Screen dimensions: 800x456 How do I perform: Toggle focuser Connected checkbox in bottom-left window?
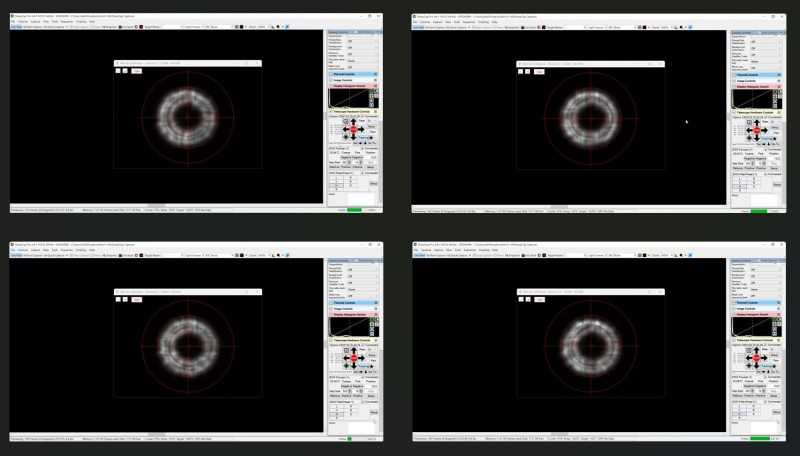tap(363, 377)
